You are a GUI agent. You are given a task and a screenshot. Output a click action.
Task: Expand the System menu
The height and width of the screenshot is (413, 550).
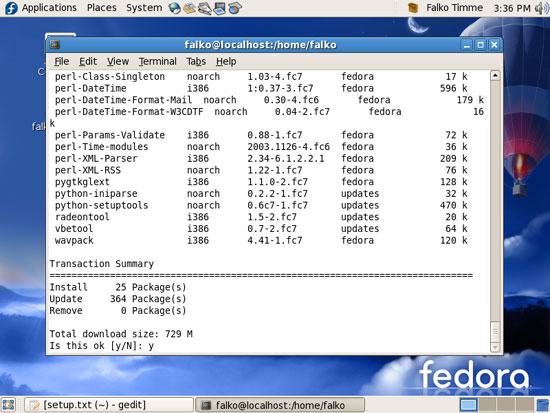(x=144, y=8)
